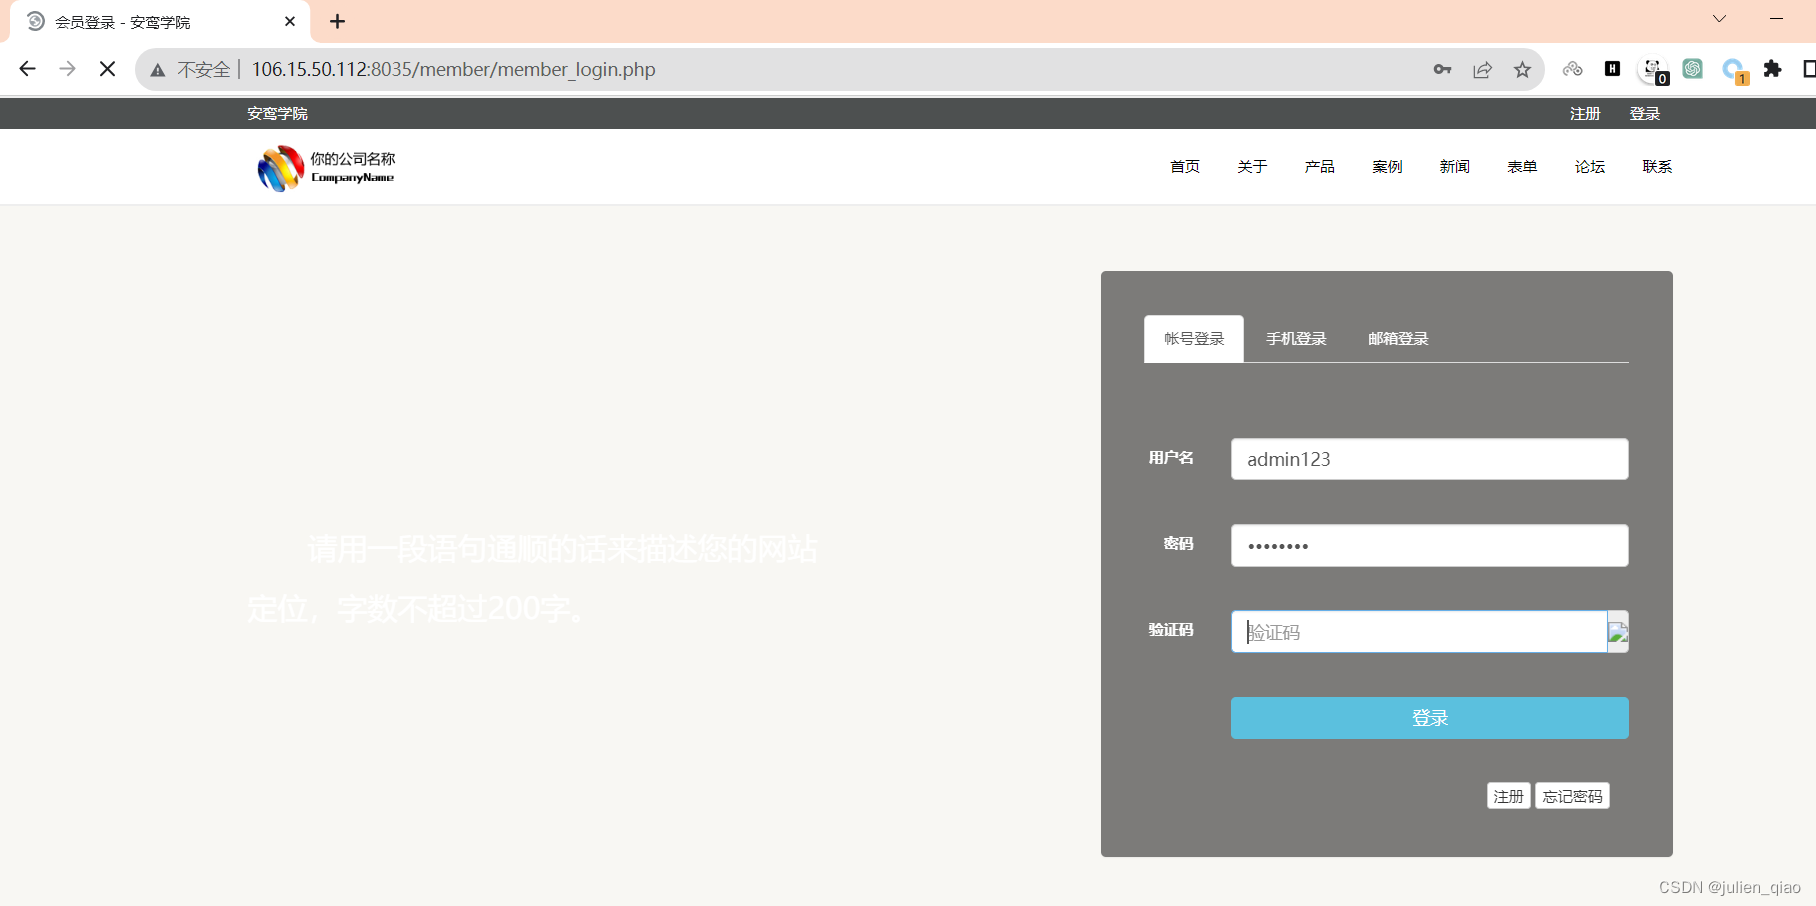Click the 注册 button below the form
Viewport: 1816px width, 906px height.
tap(1508, 796)
